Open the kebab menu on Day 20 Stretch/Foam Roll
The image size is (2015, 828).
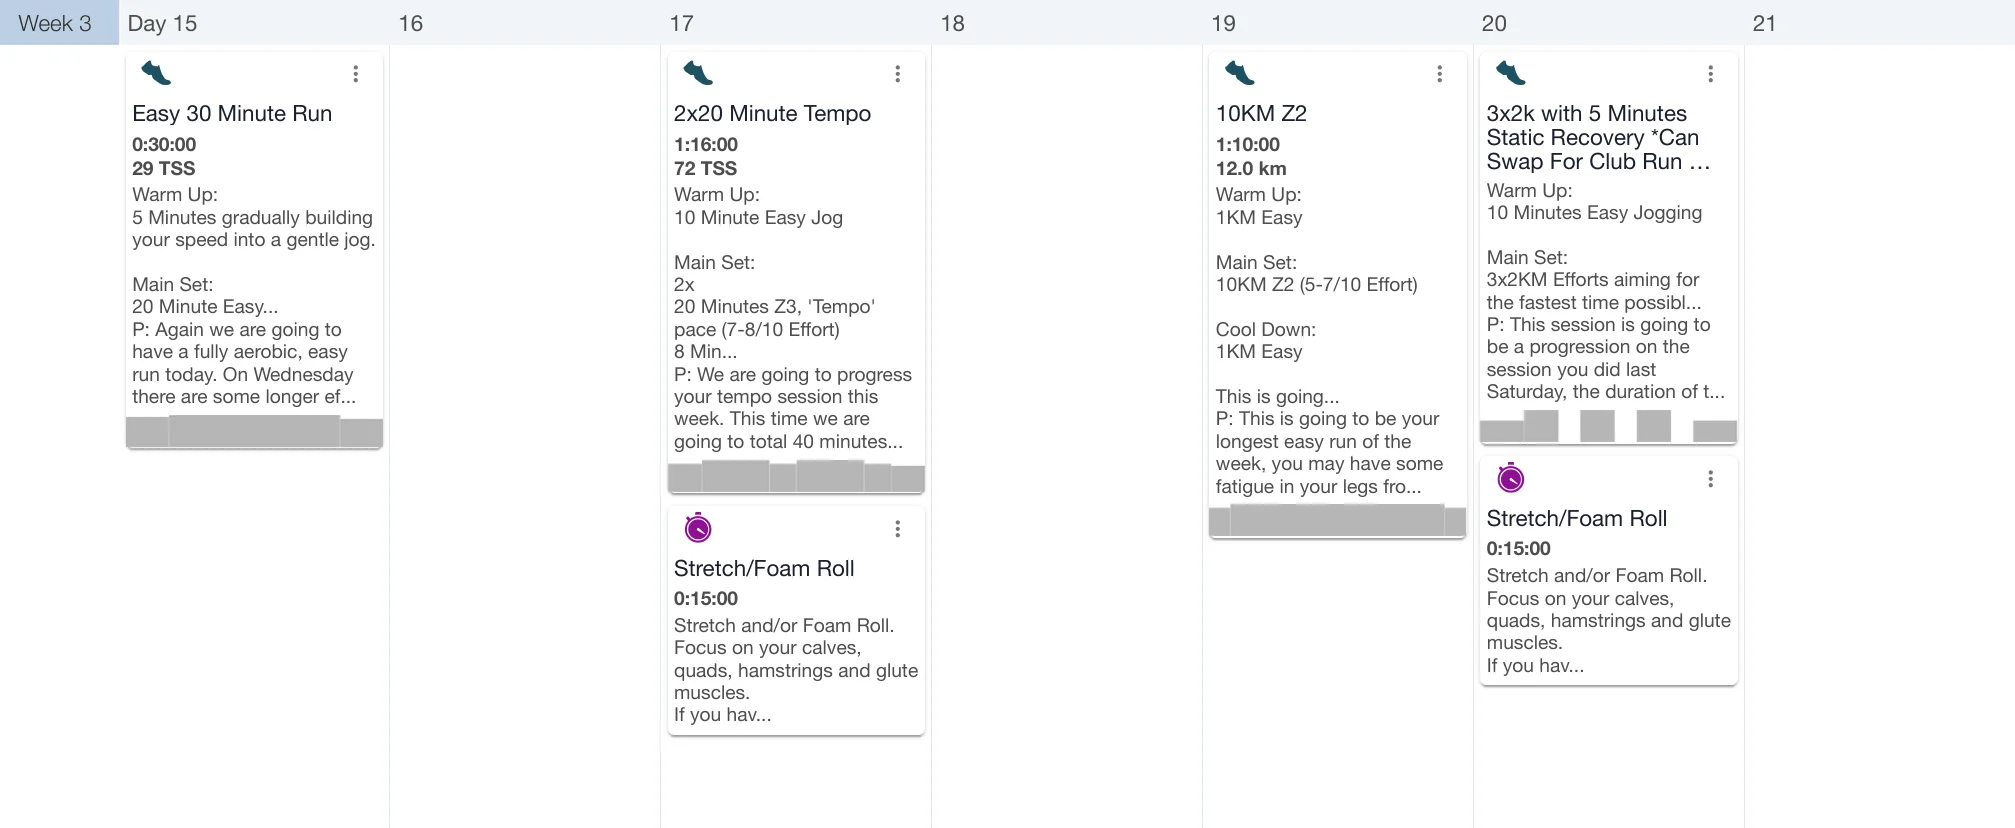coord(1710,479)
